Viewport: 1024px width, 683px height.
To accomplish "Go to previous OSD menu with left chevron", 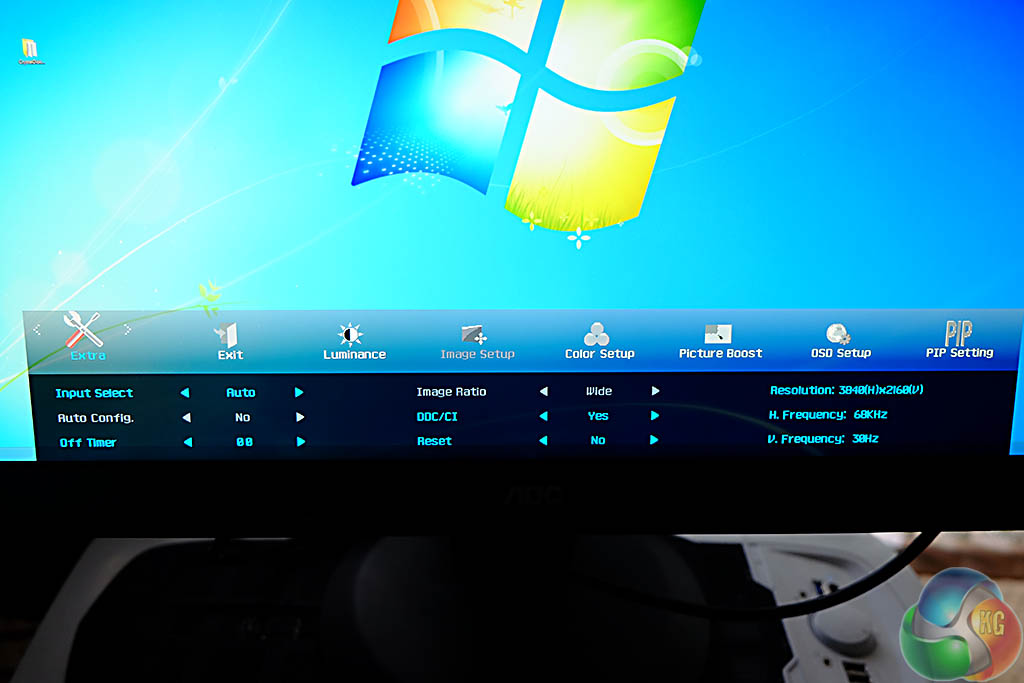I will (x=37, y=330).
